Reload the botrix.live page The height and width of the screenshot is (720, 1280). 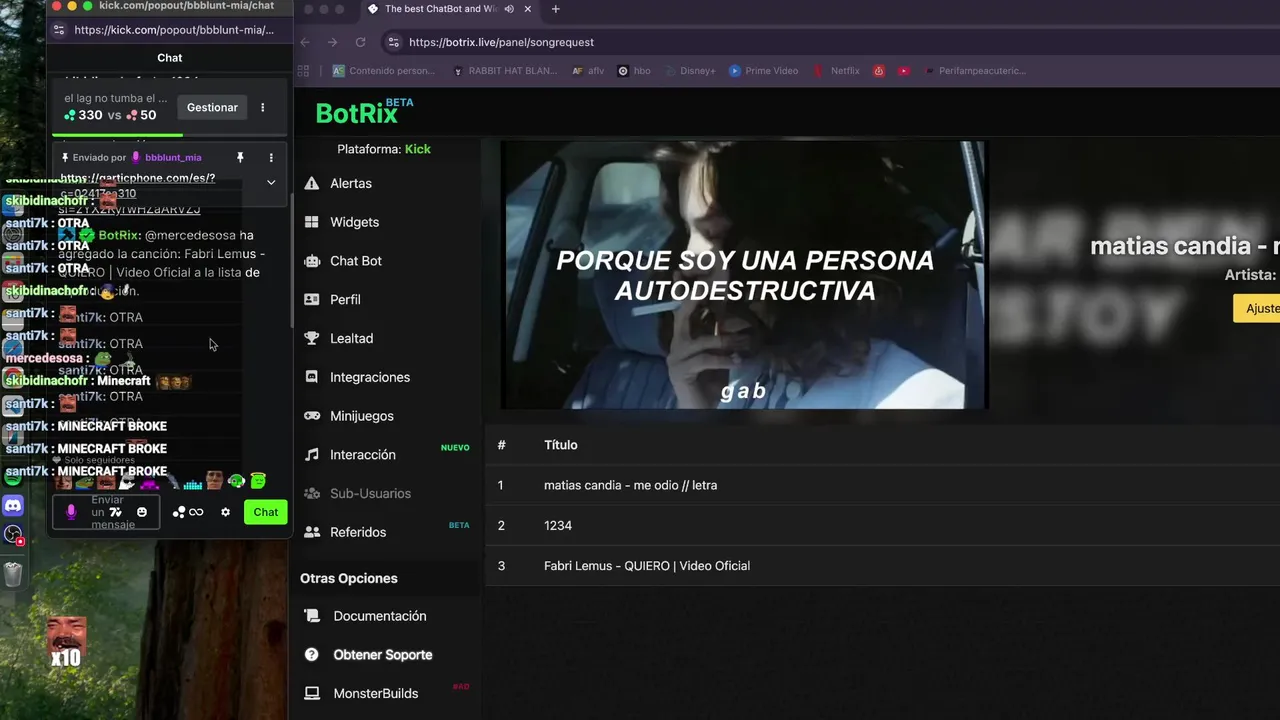click(x=360, y=42)
